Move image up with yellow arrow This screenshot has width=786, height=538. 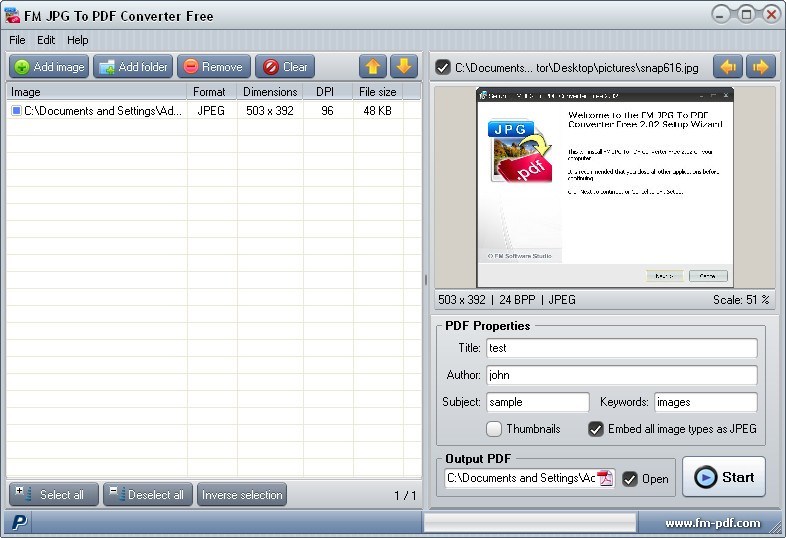click(x=373, y=67)
